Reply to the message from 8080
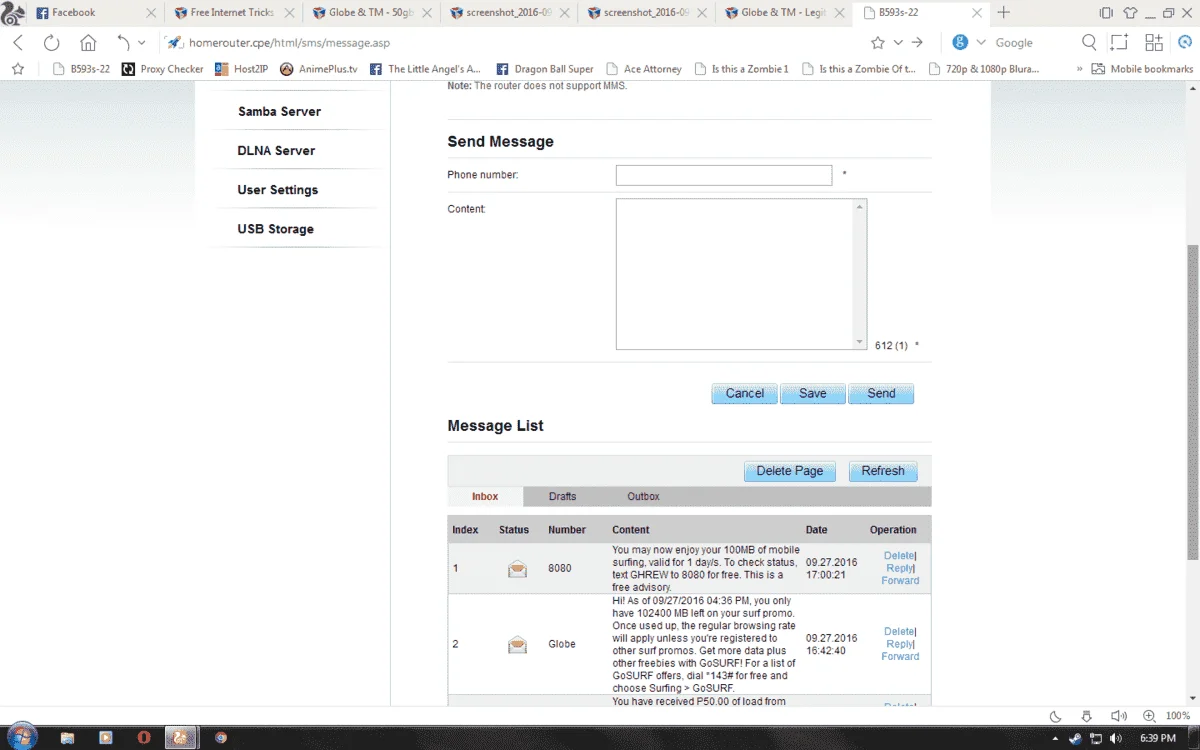Viewport: 1200px width, 750px height. pyautogui.click(x=900, y=568)
